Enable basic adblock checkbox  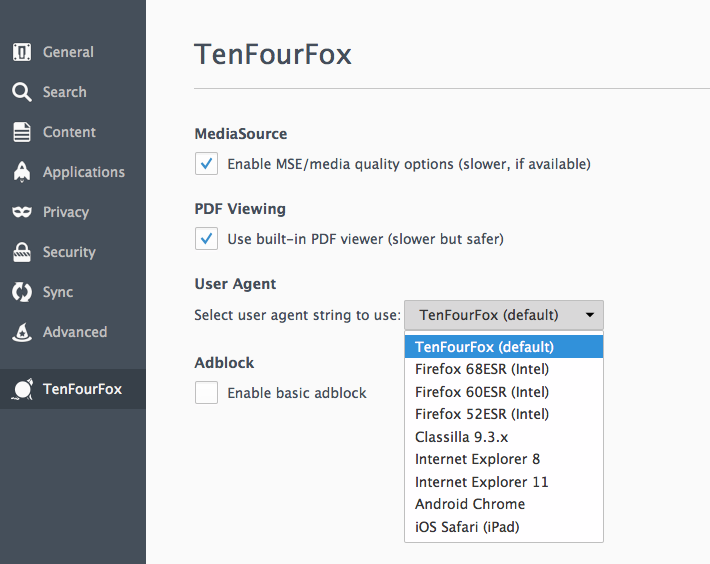(206, 392)
